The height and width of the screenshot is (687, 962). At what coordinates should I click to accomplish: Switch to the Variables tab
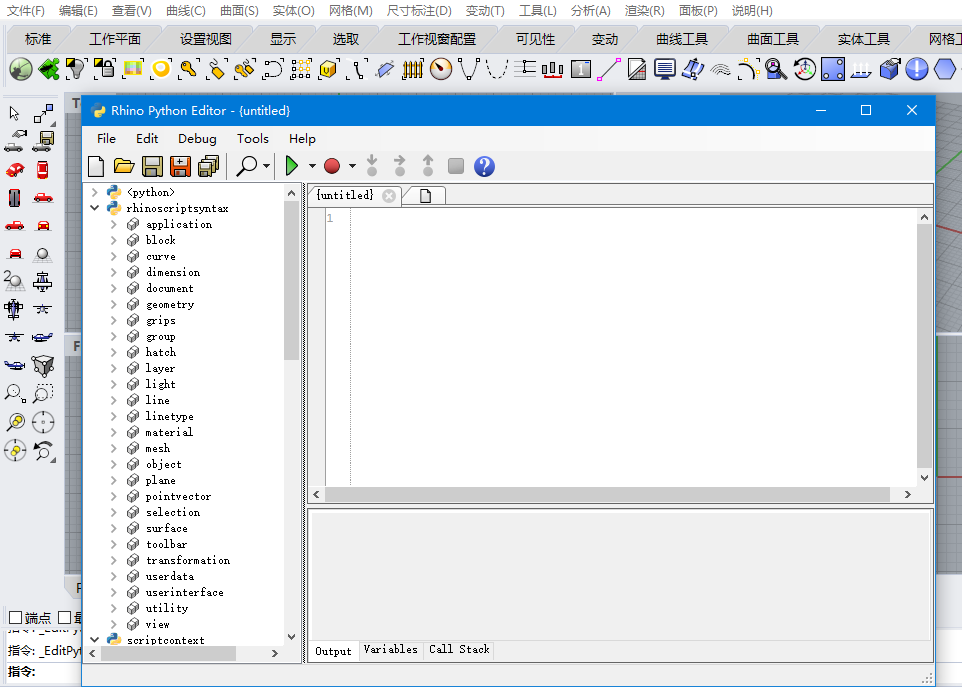(390, 649)
